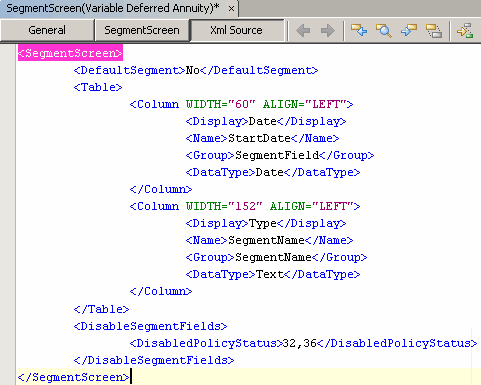Click the ALIGN="LEFT" attribute of the WIDTH 152 column
Image resolution: width=481 pixels, height=385 pixels.
(x=312, y=206)
